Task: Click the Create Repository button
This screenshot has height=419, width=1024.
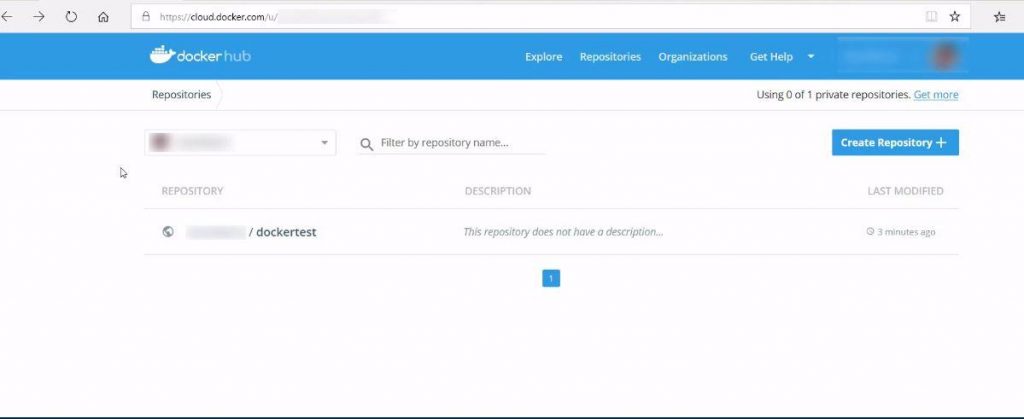Action: point(895,142)
